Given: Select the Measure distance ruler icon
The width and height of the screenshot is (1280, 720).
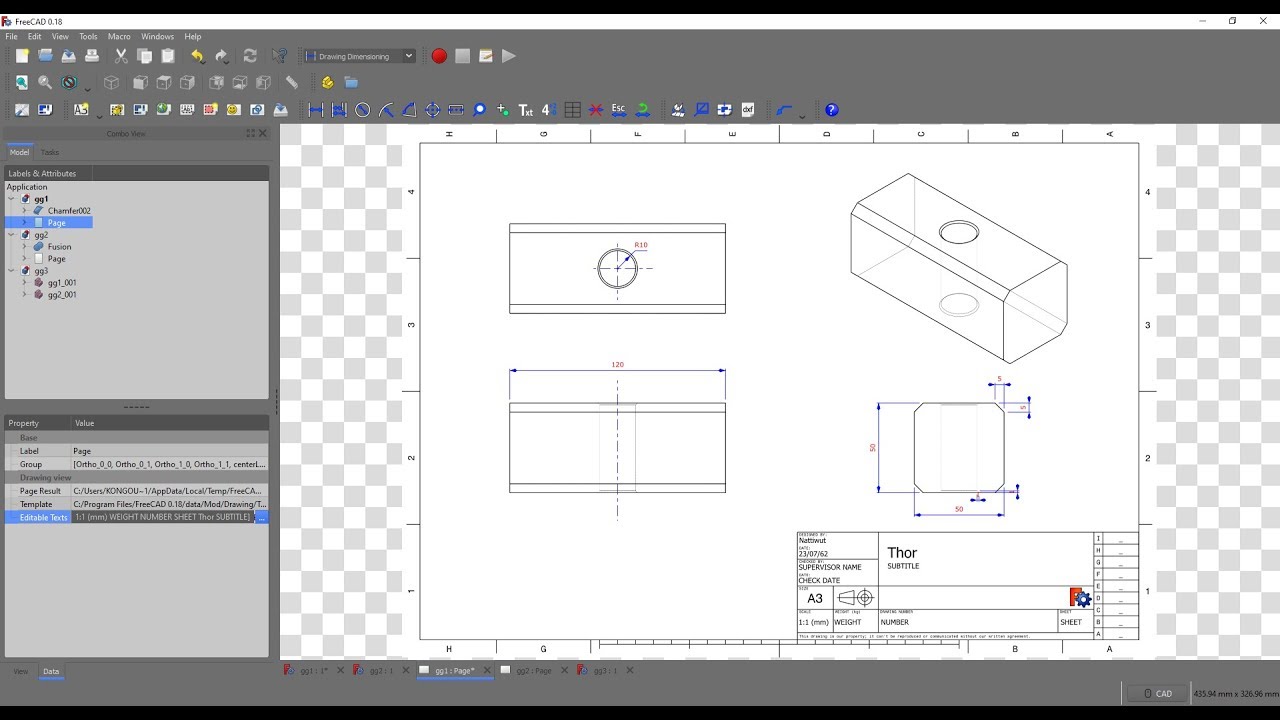Looking at the screenshot, I should (x=292, y=83).
